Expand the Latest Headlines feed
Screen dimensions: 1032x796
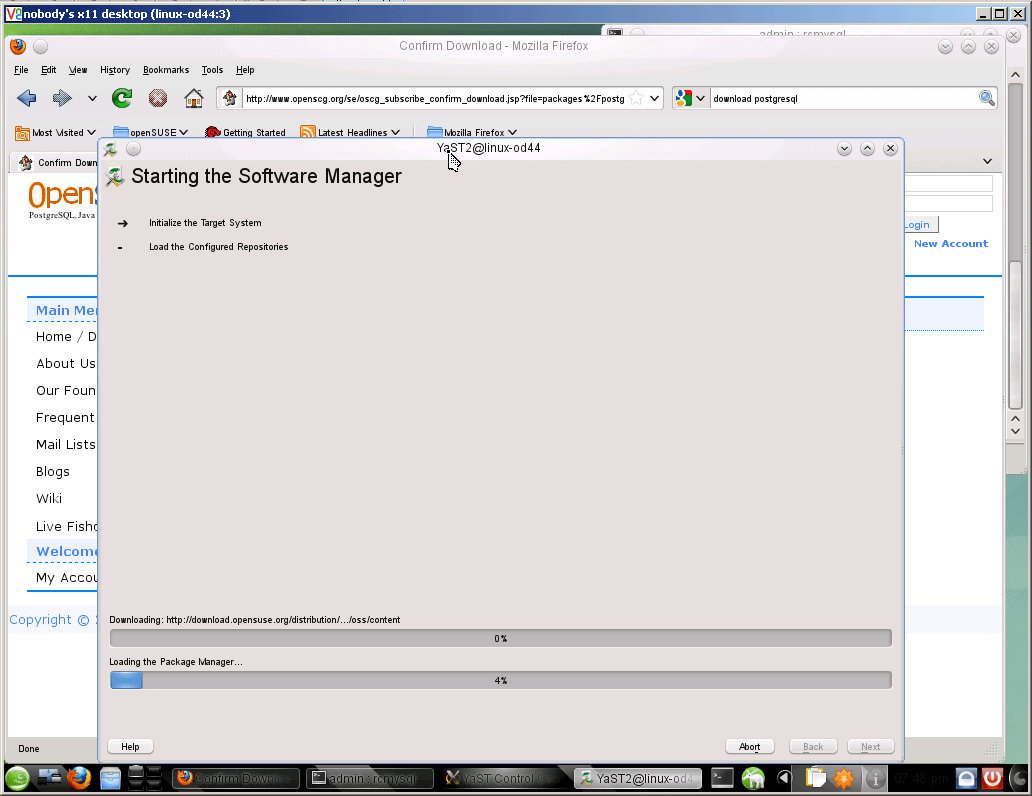[350, 132]
